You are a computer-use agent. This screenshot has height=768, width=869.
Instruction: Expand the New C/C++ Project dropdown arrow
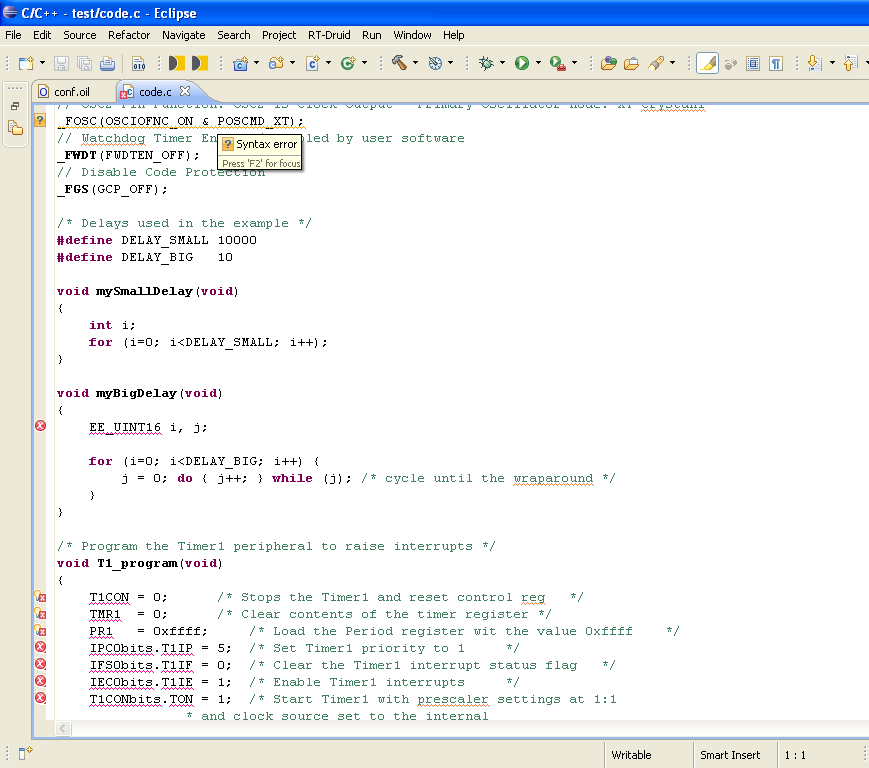click(256, 63)
